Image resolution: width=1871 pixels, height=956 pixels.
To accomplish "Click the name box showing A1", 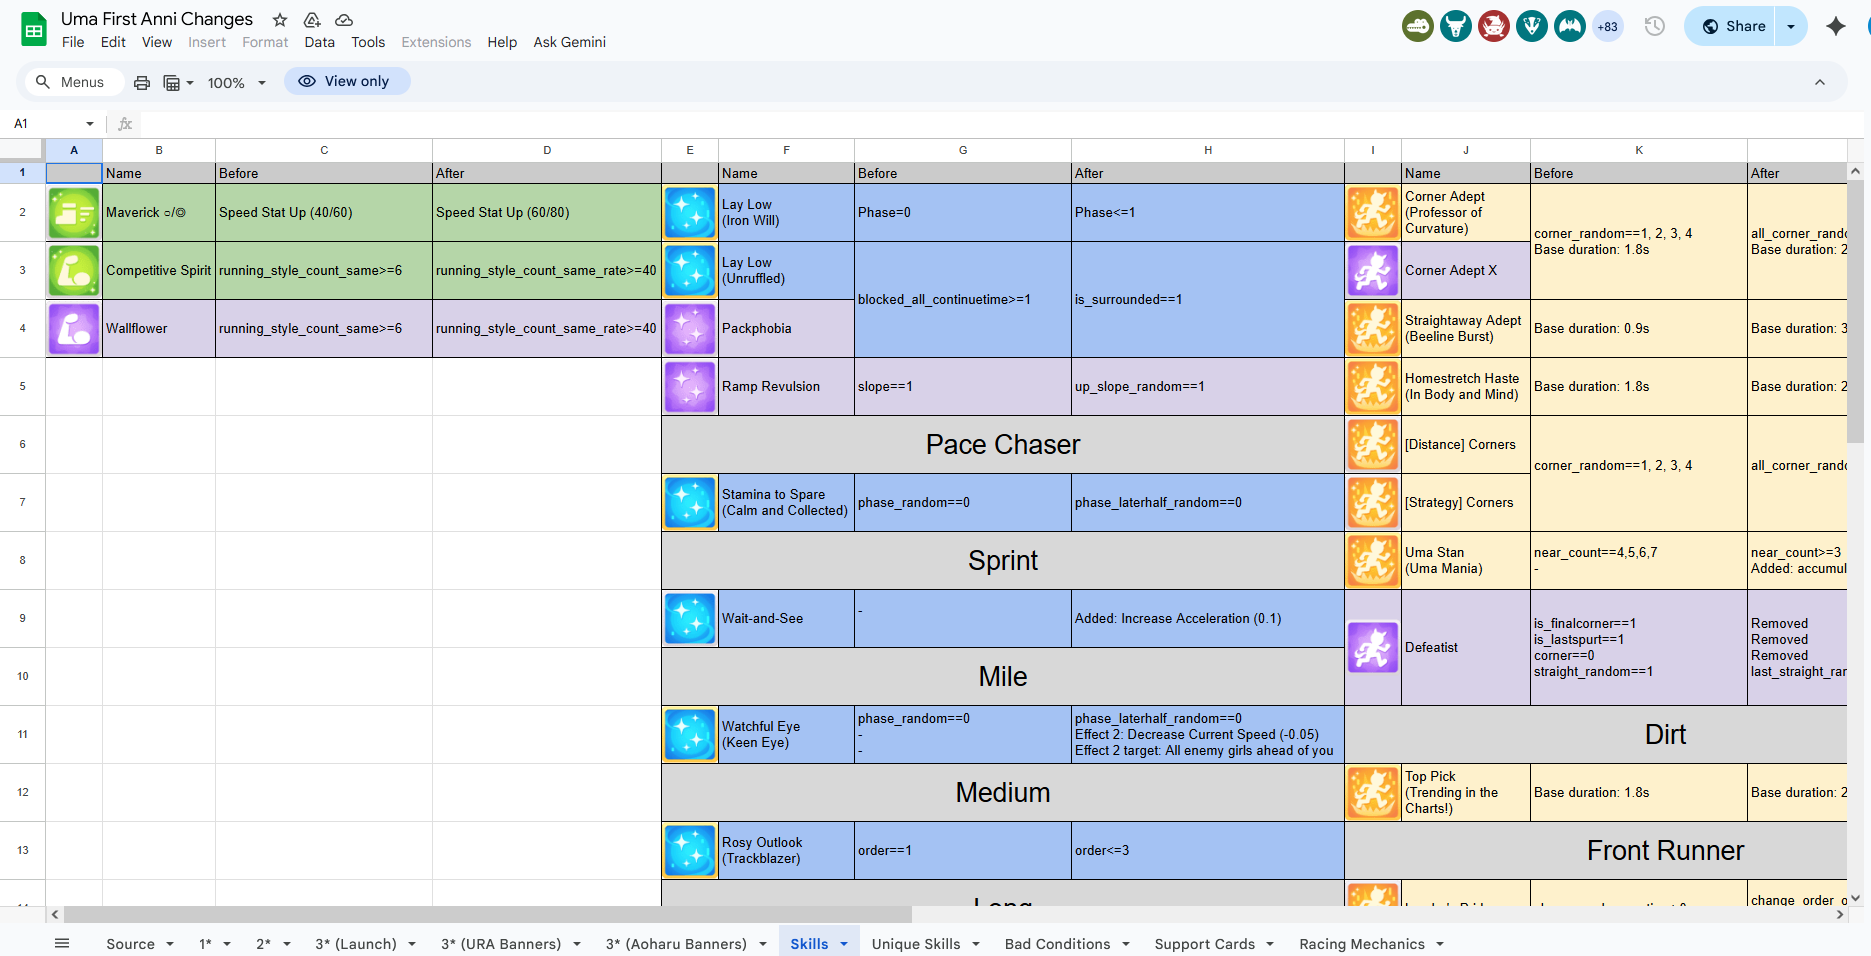I will point(45,124).
